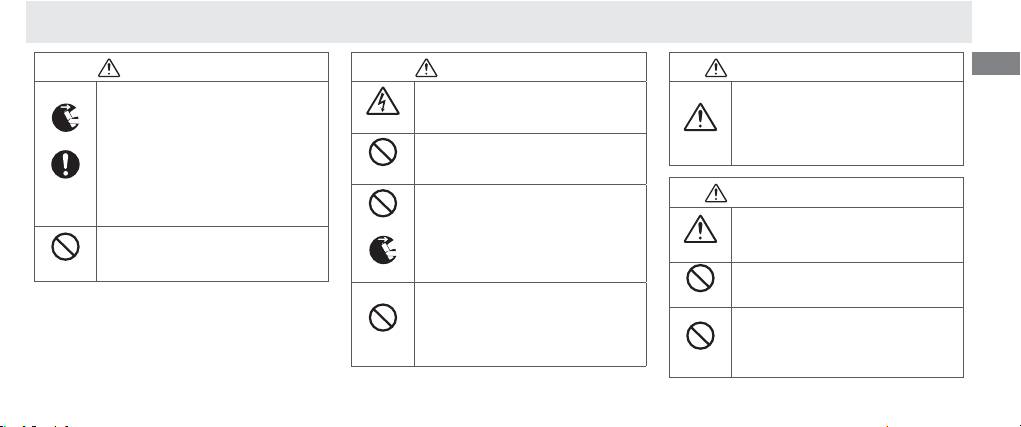Click the prohibition icon in the left panel
This screenshot has height=427, width=1021.
tap(66, 245)
